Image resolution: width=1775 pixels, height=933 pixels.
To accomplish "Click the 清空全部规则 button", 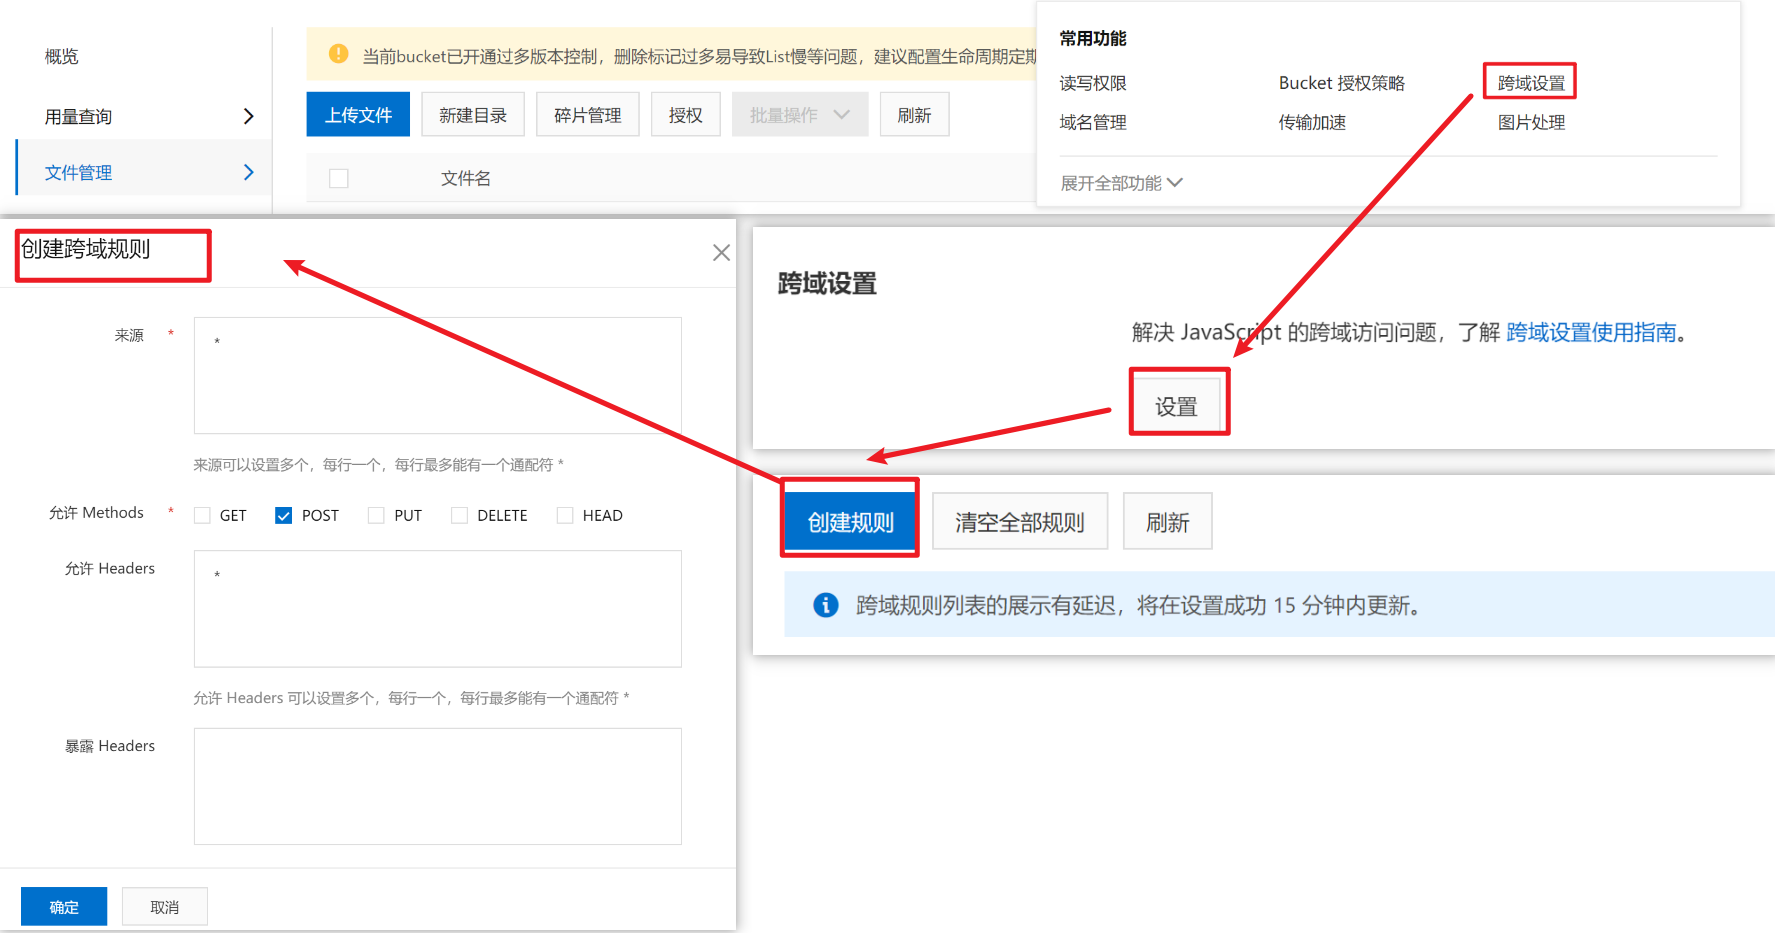I will click(x=1020, y=521).
